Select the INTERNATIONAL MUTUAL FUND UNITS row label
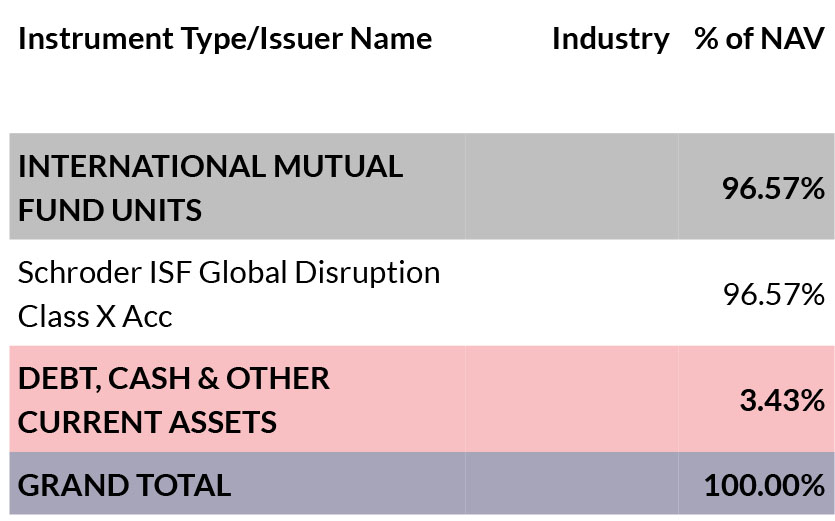The width and height of the screenshot is (835, 521). tap(210, 188)
